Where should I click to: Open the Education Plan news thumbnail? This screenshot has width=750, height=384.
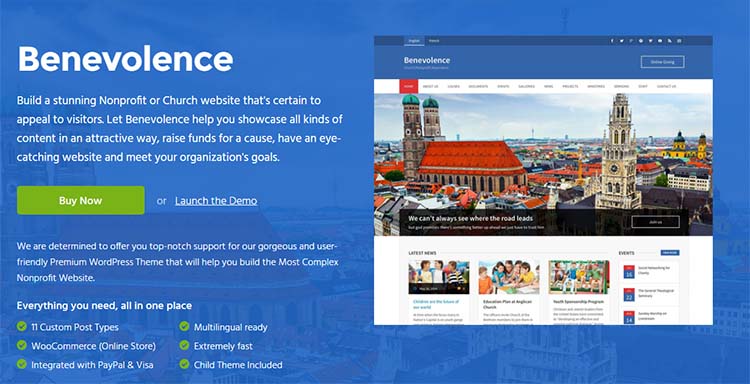coord(509,277)
